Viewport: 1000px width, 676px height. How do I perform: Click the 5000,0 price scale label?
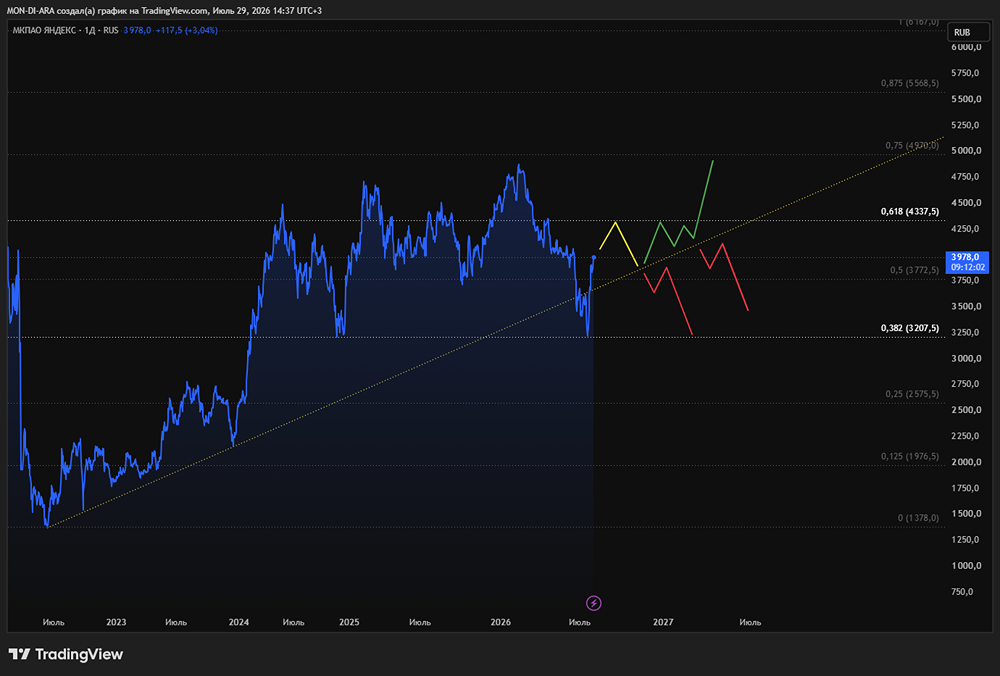[x=966, y=151]
